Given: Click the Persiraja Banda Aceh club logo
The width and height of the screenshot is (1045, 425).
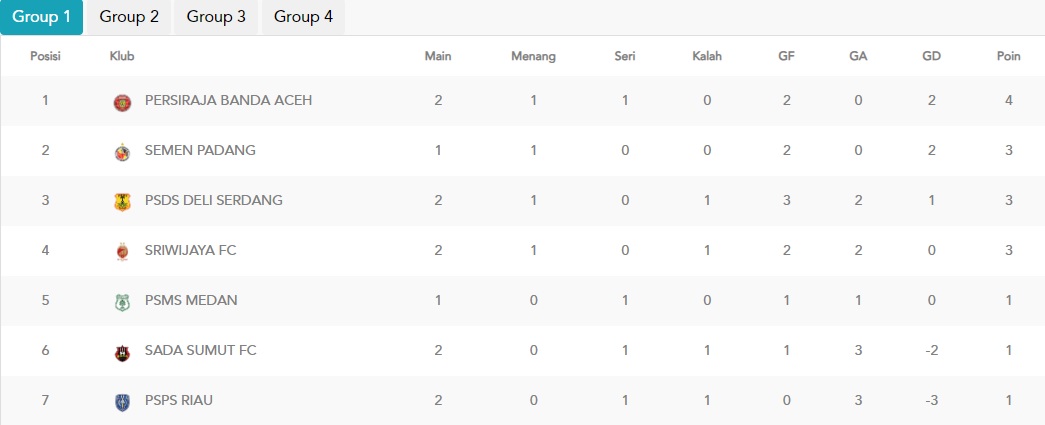Looking at the screenshot, I should pyautogui.click(x=122, y=103).
